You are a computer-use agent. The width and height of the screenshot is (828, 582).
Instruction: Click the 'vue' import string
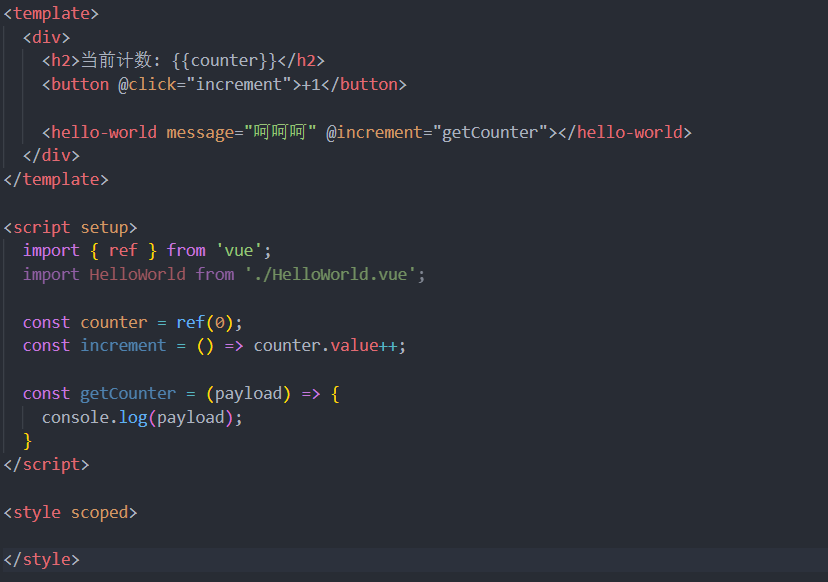pyautogui.click(x=239, y=250)
